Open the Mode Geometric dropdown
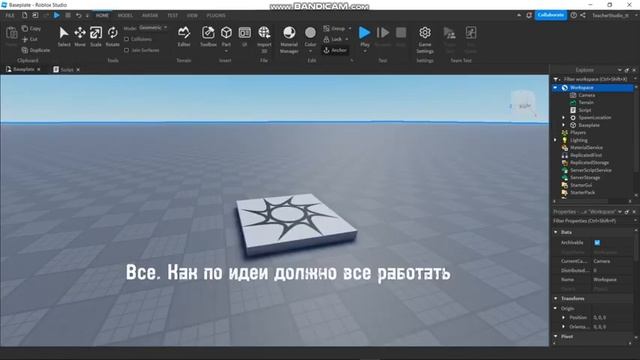The width and height of the screenshot is (640, 360). [153, 28]
